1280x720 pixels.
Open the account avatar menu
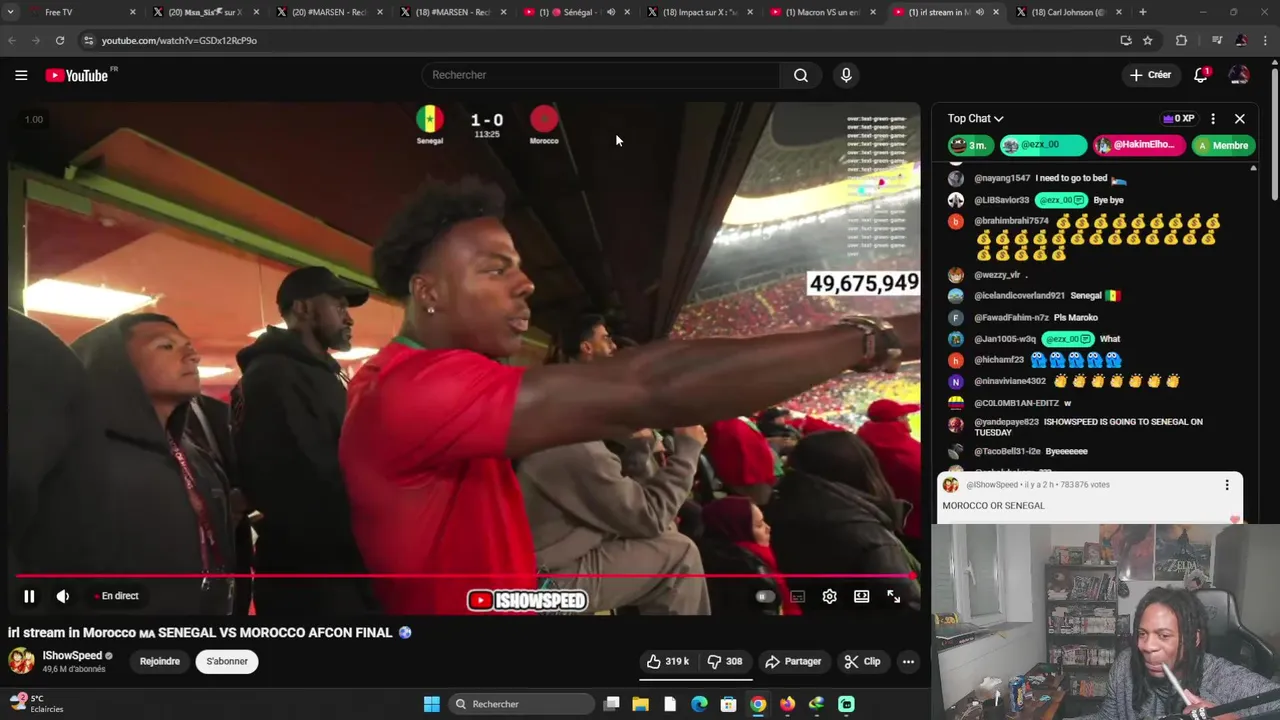point(1238,75)
